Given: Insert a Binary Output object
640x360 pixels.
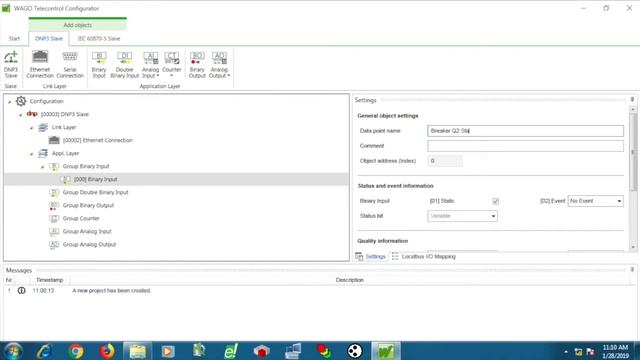Looking at the screenshot, I should tap(197, 64).
